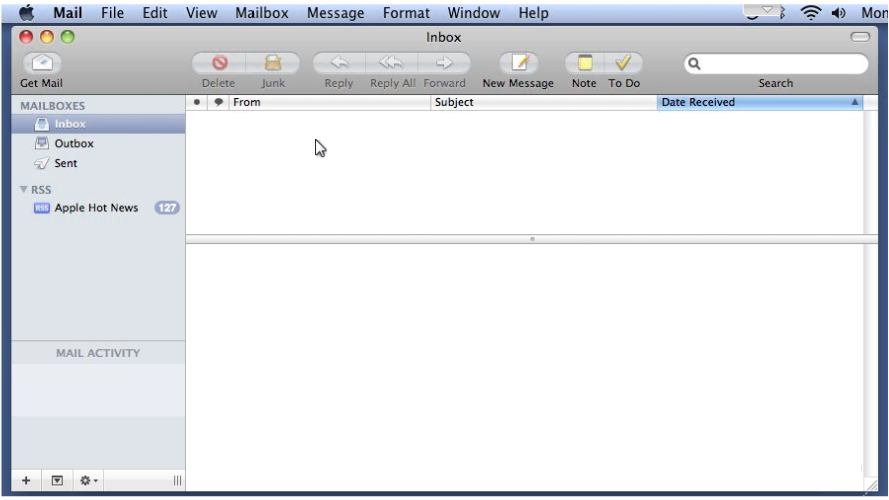The width and height of the screenshot is (889, 500).
Task: Close the Inbox window
Action: (26, 37)
